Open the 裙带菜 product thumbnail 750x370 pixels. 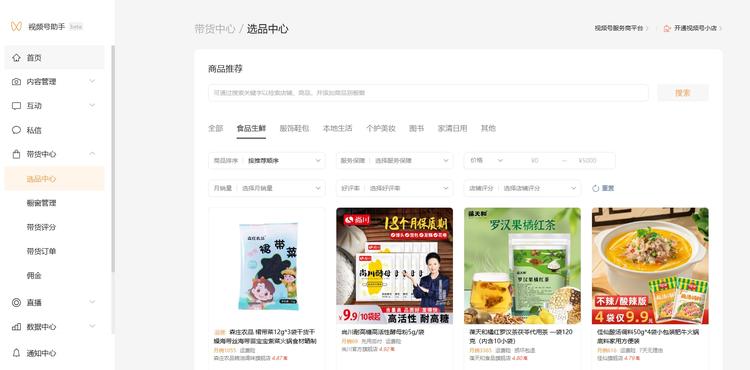click(x=267, y=266)
